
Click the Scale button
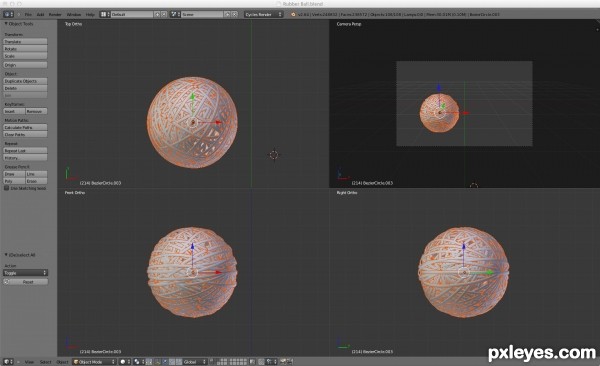point(25,56)
